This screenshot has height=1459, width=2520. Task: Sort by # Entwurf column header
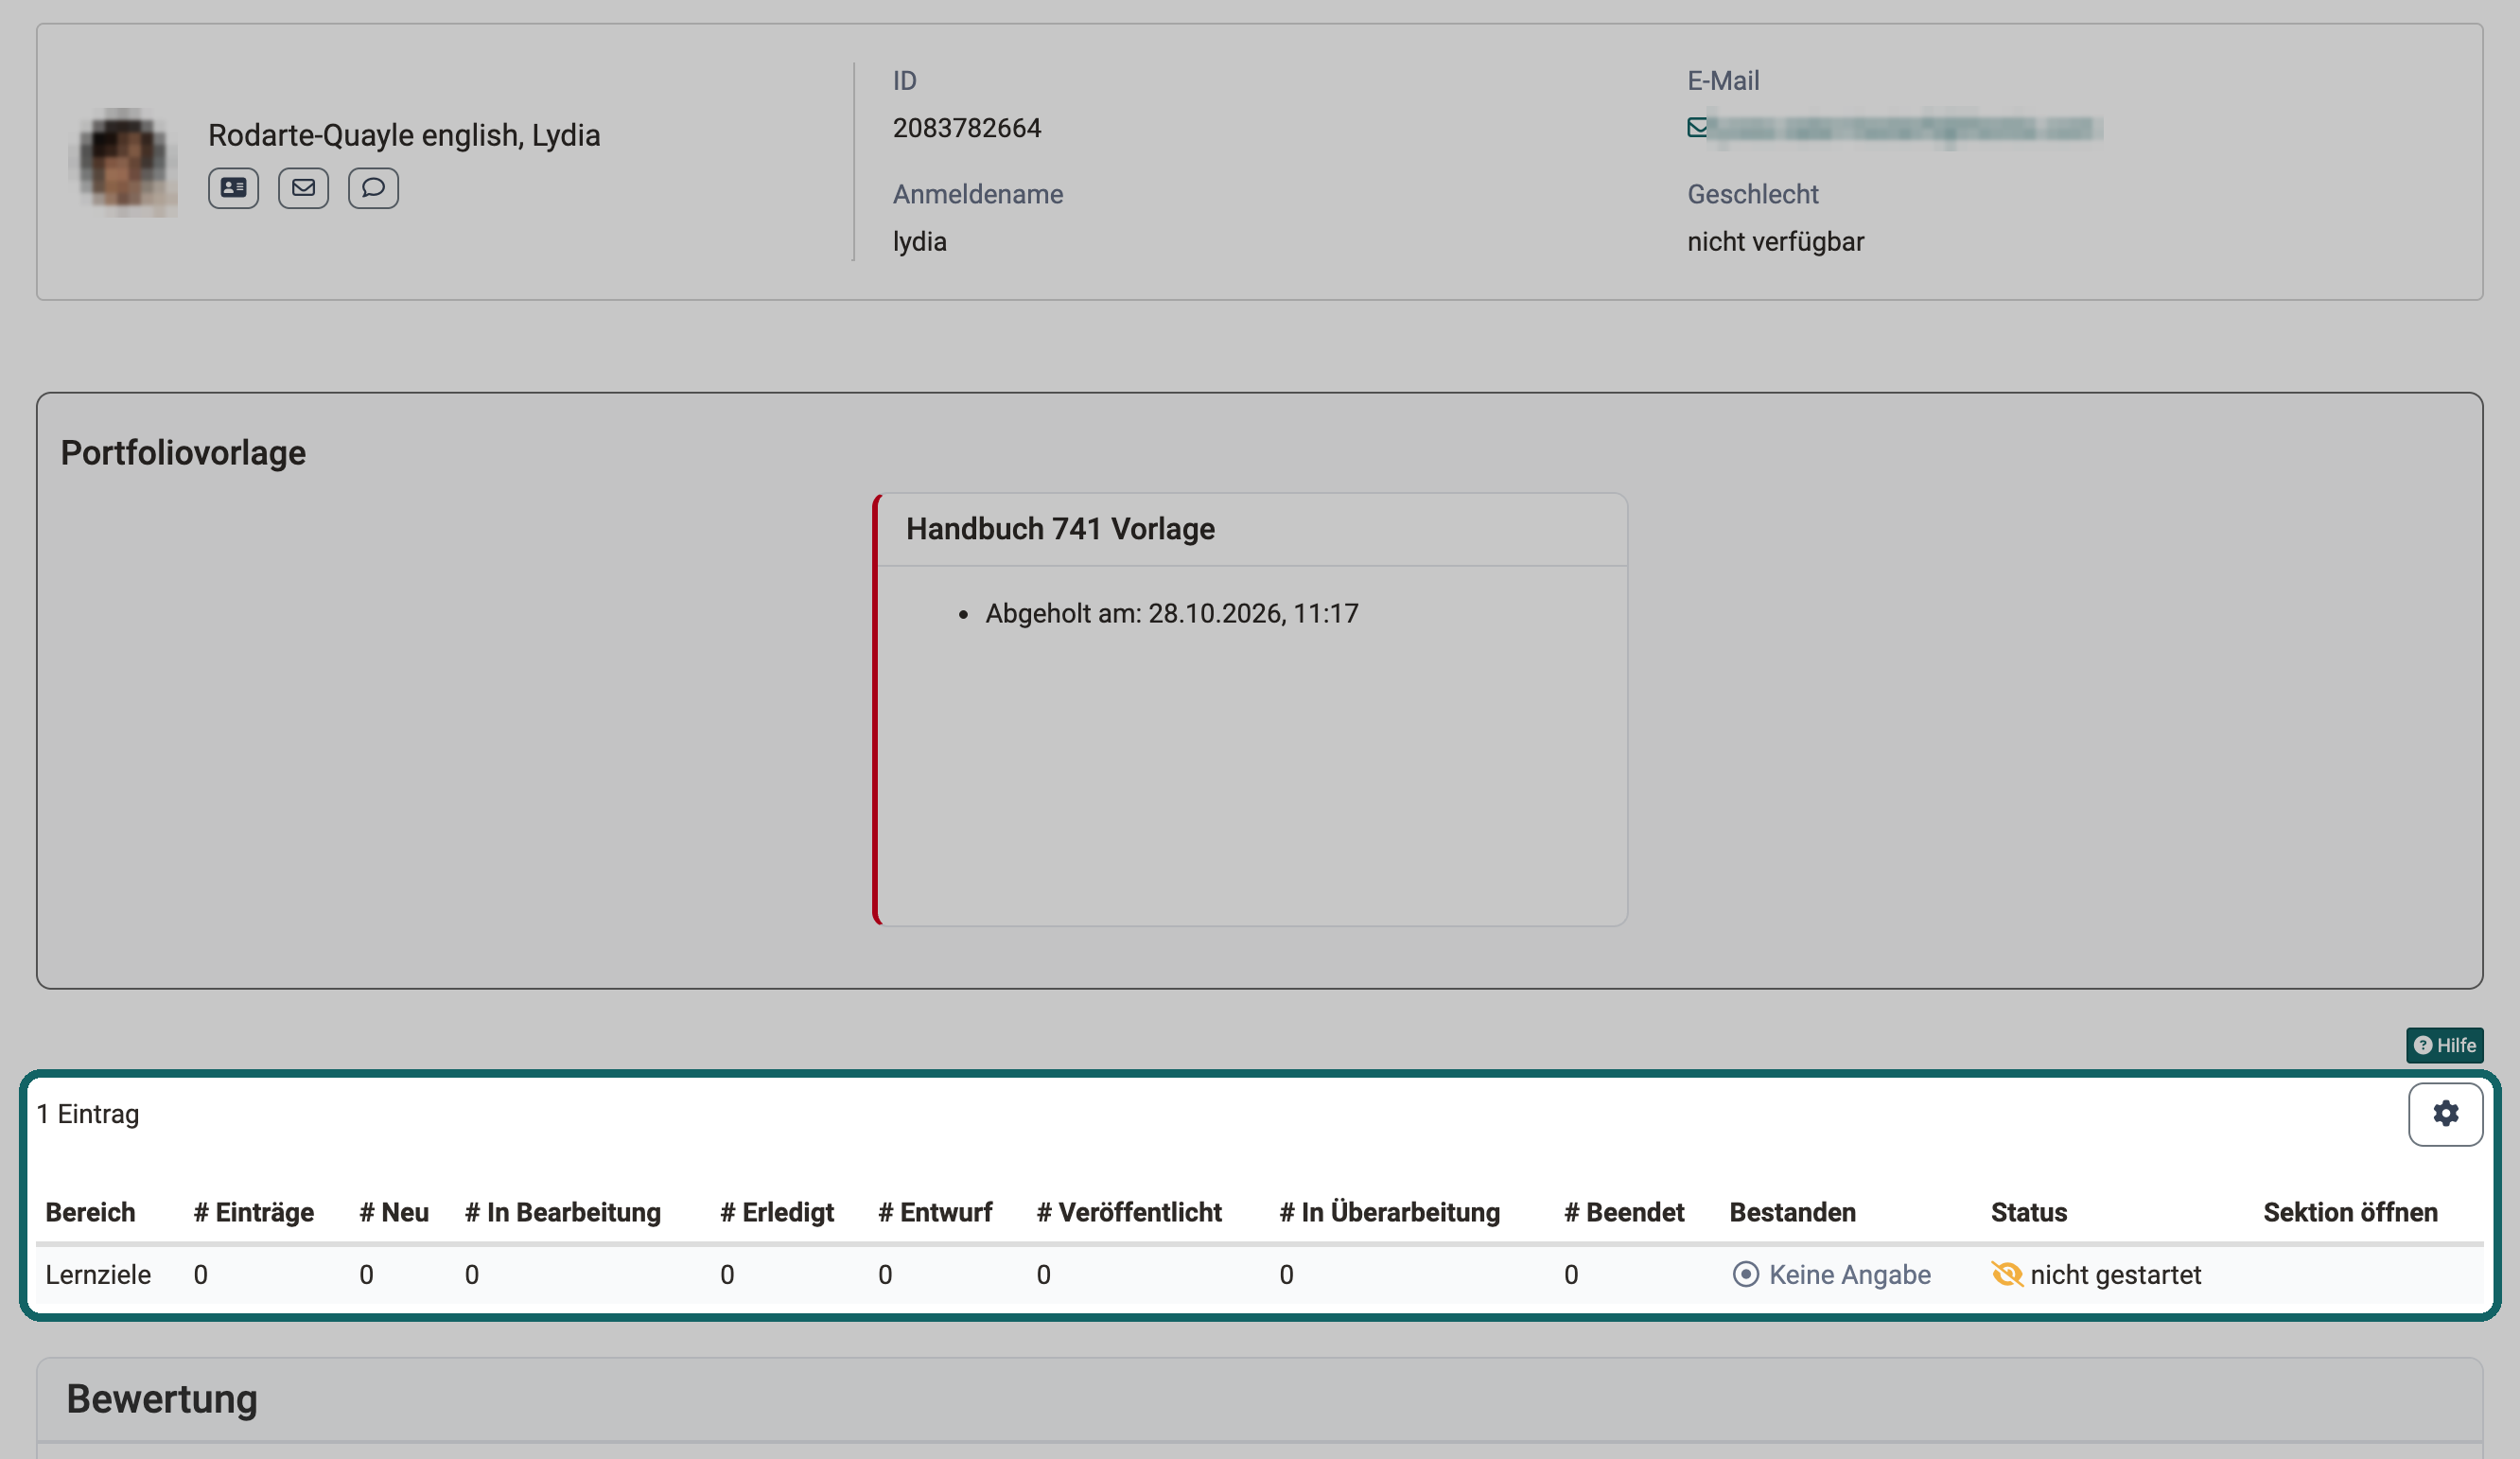point(935,1212)
